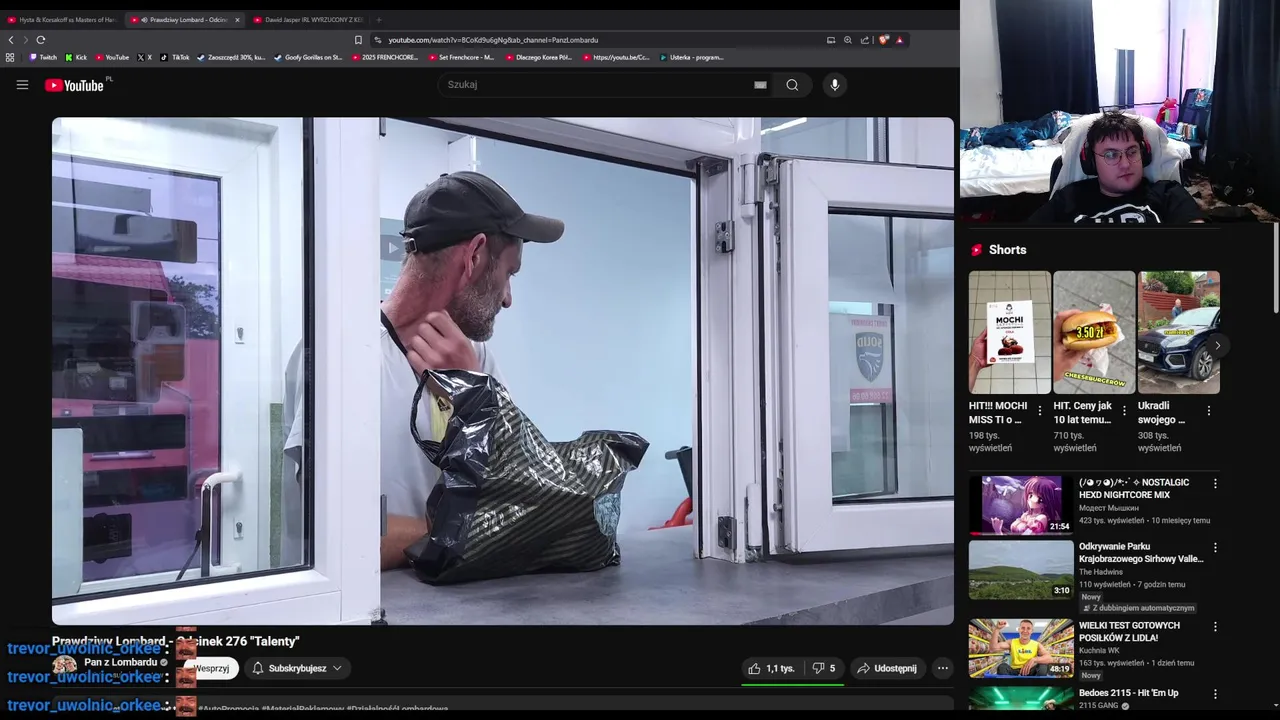The width and height of the screenshot is (1280, 720).
Task: Click the Brave Rewards triangle icon
Action: tap(899, 40)
